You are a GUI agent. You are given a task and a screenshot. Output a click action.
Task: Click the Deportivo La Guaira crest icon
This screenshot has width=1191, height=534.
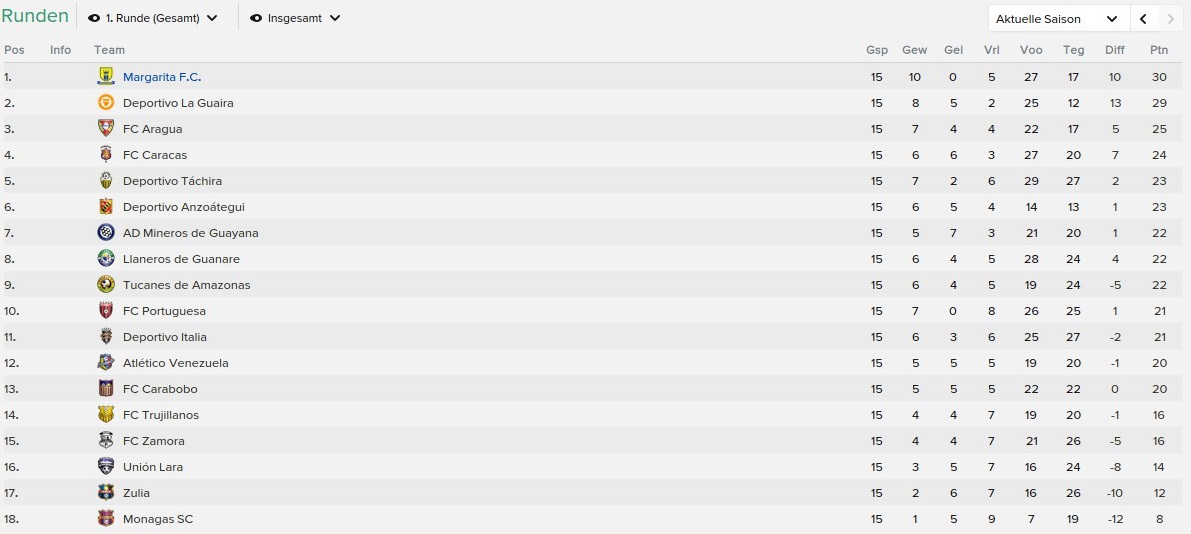(106, 103)
